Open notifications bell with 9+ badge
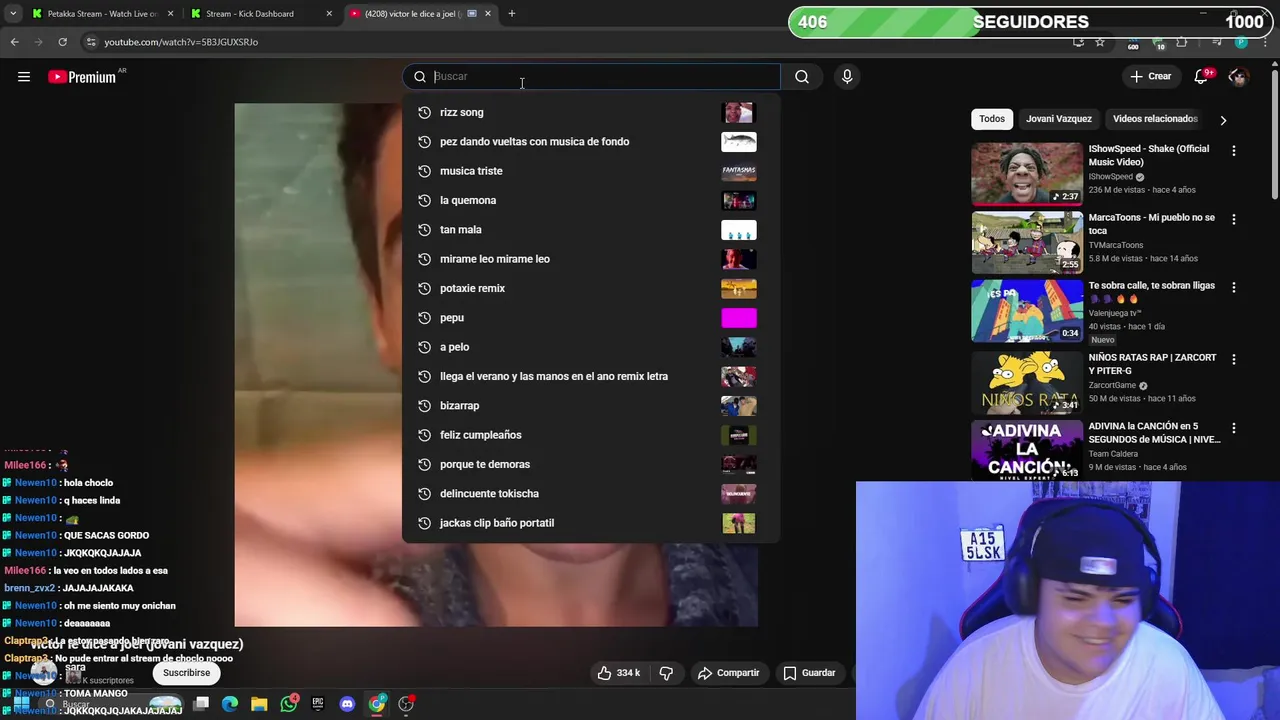 click(1201, 77)
